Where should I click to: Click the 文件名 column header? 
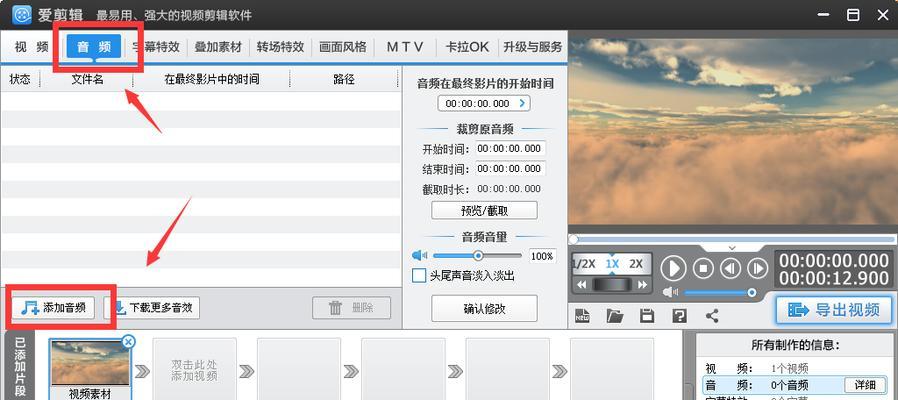pyautogui.click(x=86, y=80)
